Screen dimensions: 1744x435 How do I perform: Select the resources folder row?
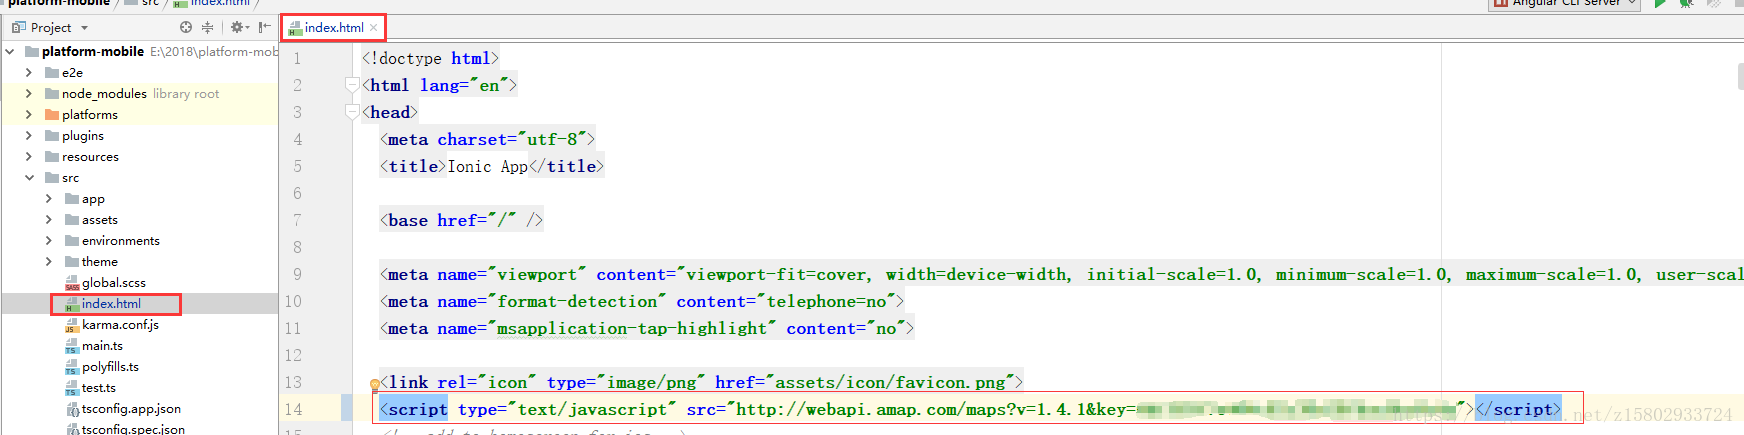(139, 156)
